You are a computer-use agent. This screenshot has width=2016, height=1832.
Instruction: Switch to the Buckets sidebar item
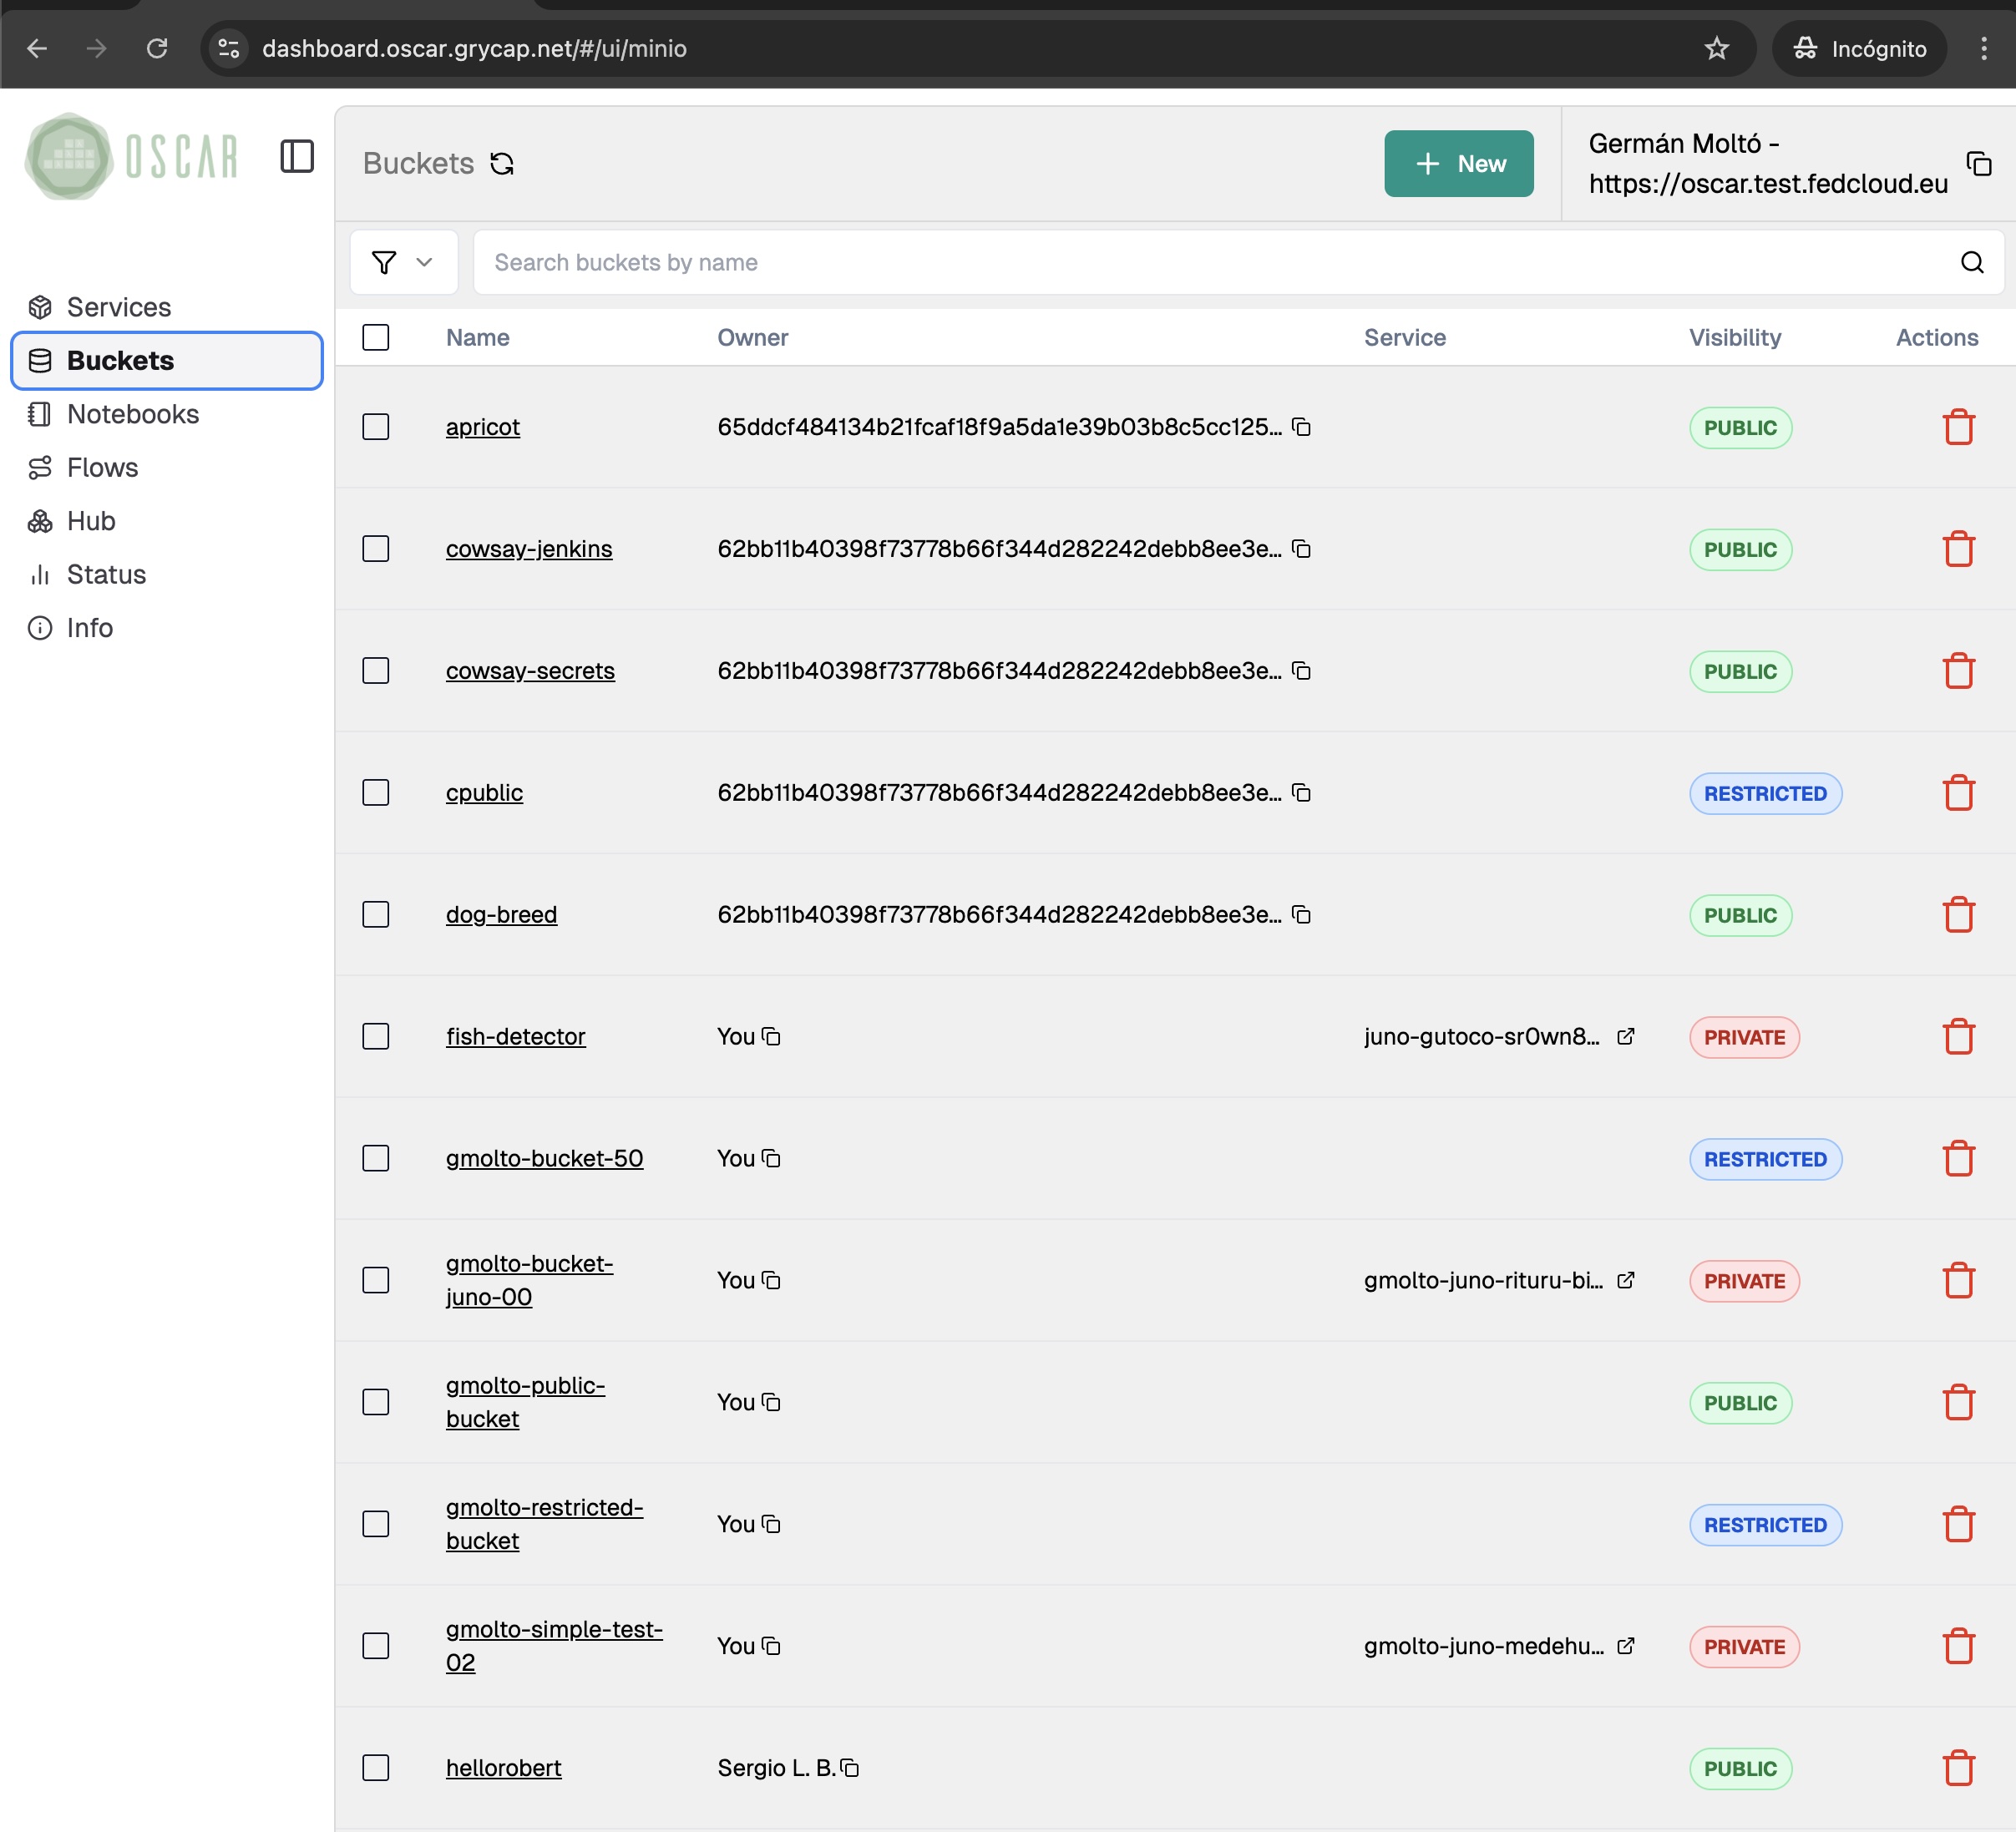121,360
